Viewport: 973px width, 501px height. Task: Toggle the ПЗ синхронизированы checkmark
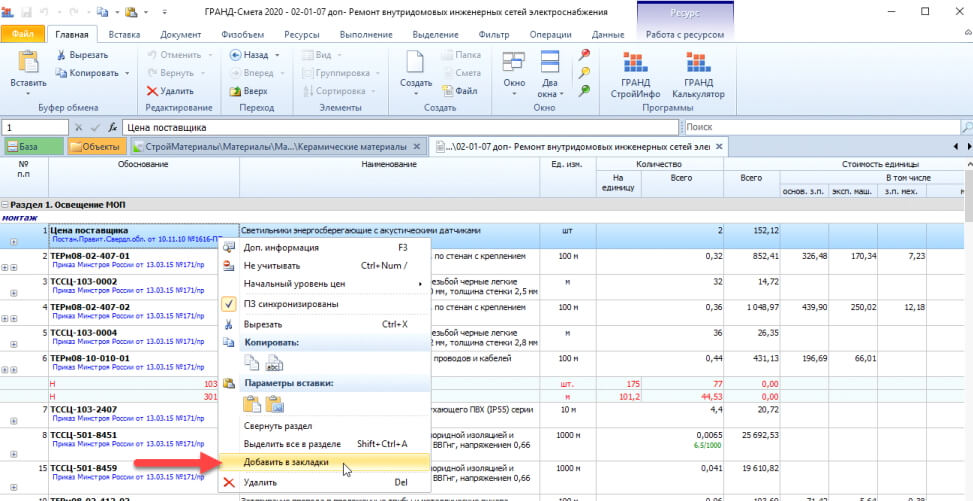point(229,304)
